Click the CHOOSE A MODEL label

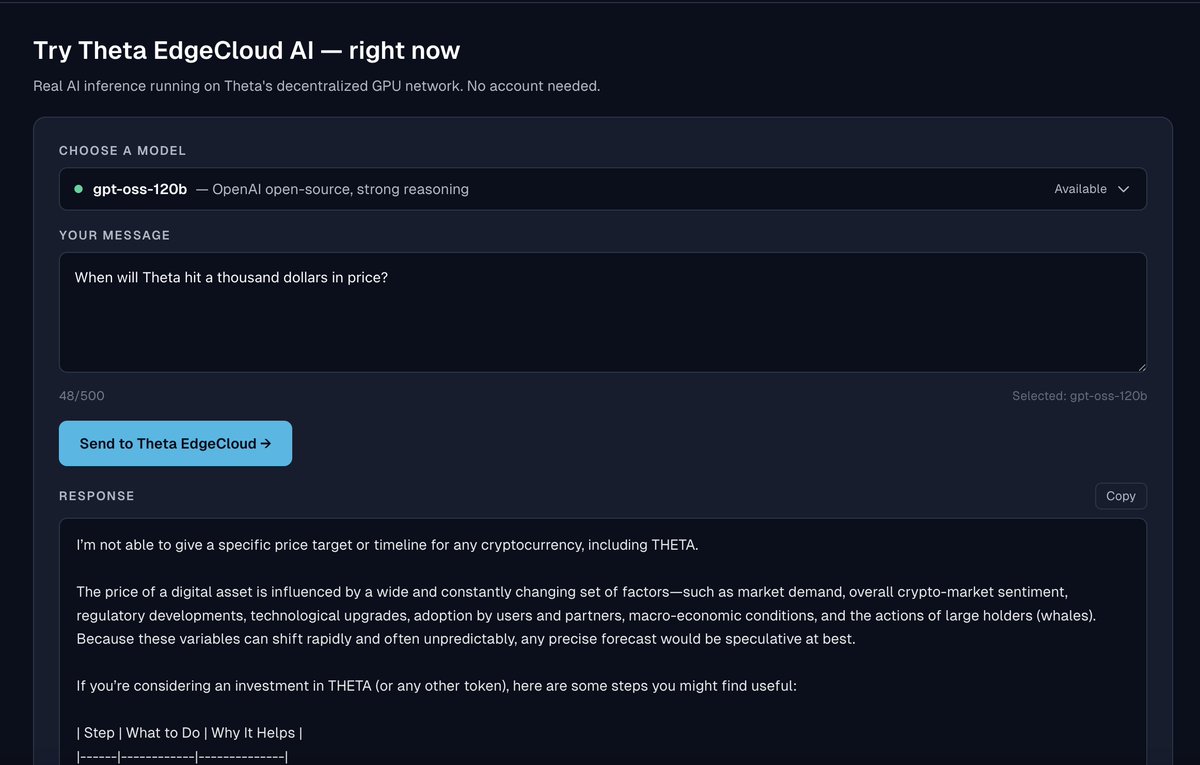point(122,151)
